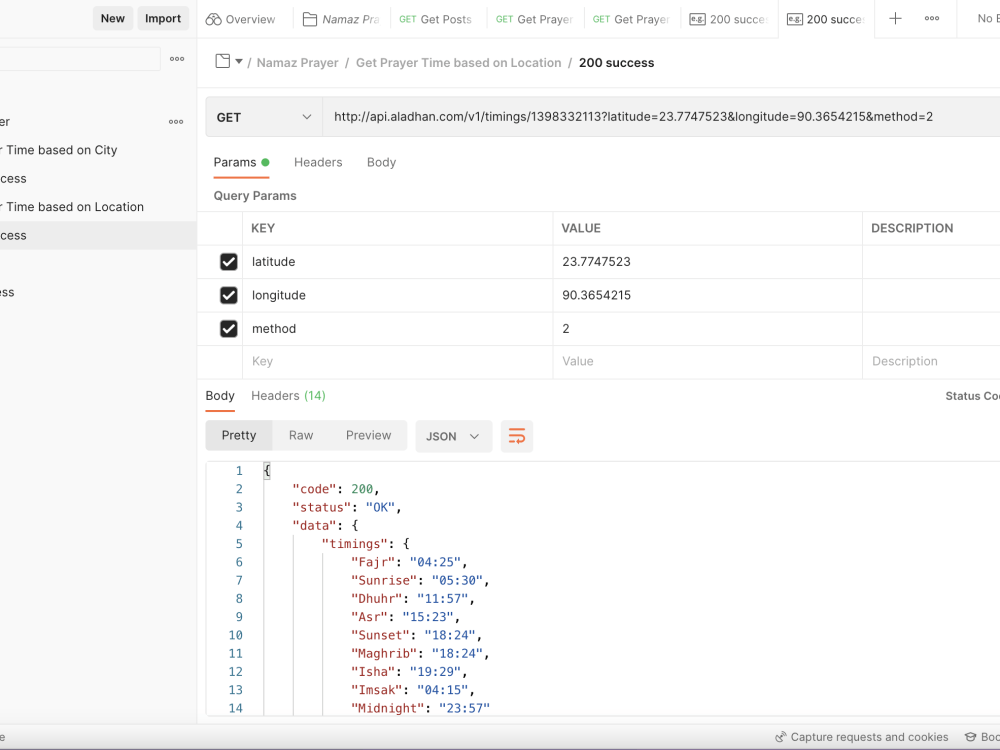Click the "Midnight" line in response
The width and height of the screenshot is (1000, 750).
[x=420, y=709]
